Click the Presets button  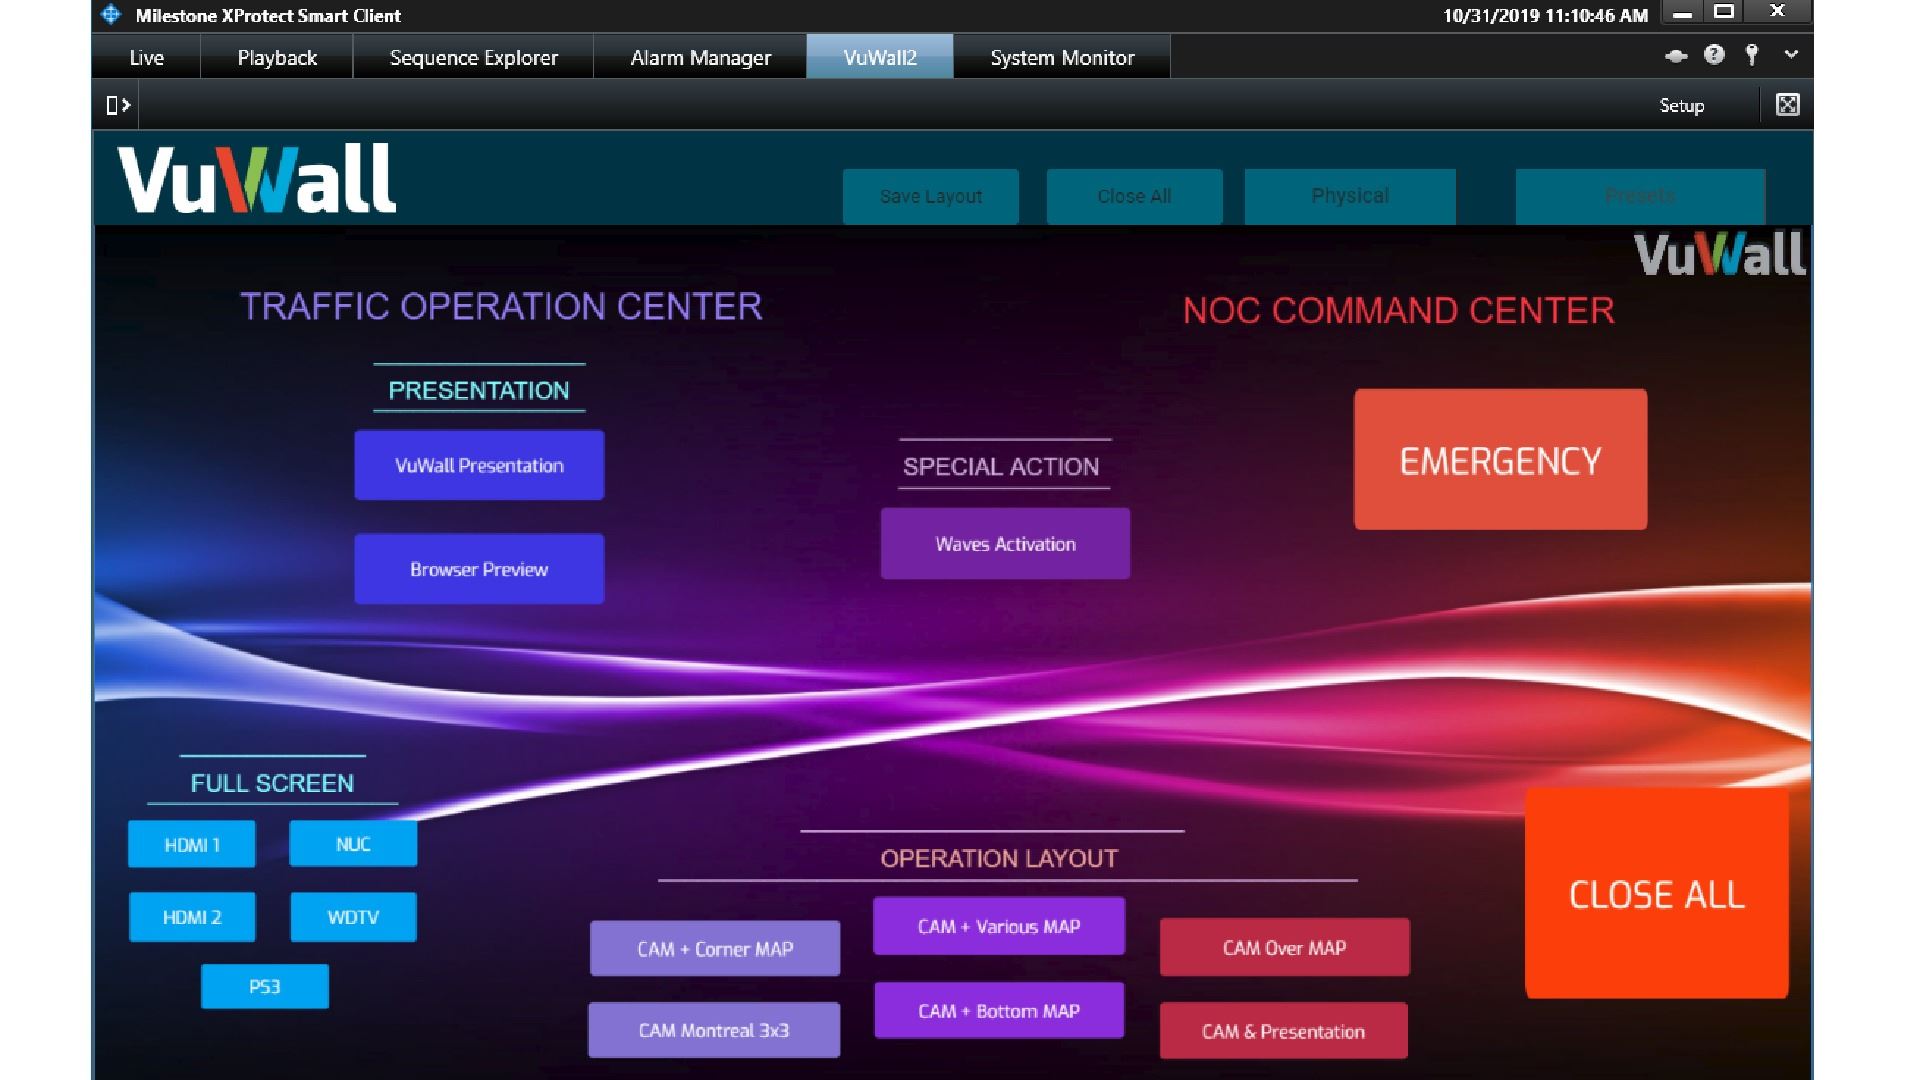coord(1640,196)
